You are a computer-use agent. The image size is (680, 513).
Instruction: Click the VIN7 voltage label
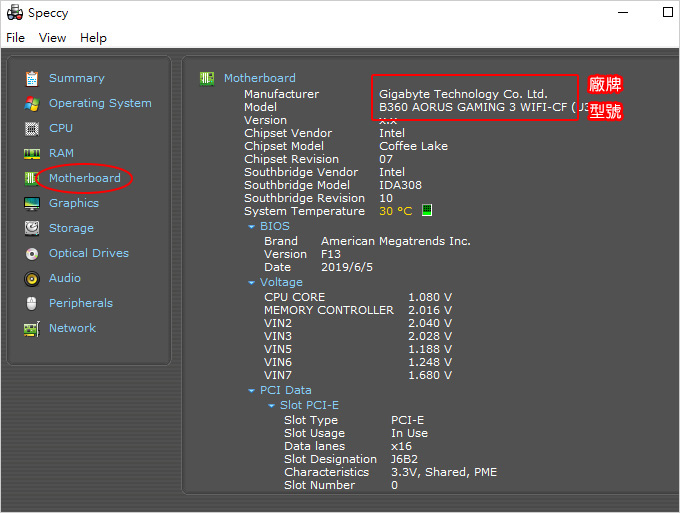click(278, 375)
